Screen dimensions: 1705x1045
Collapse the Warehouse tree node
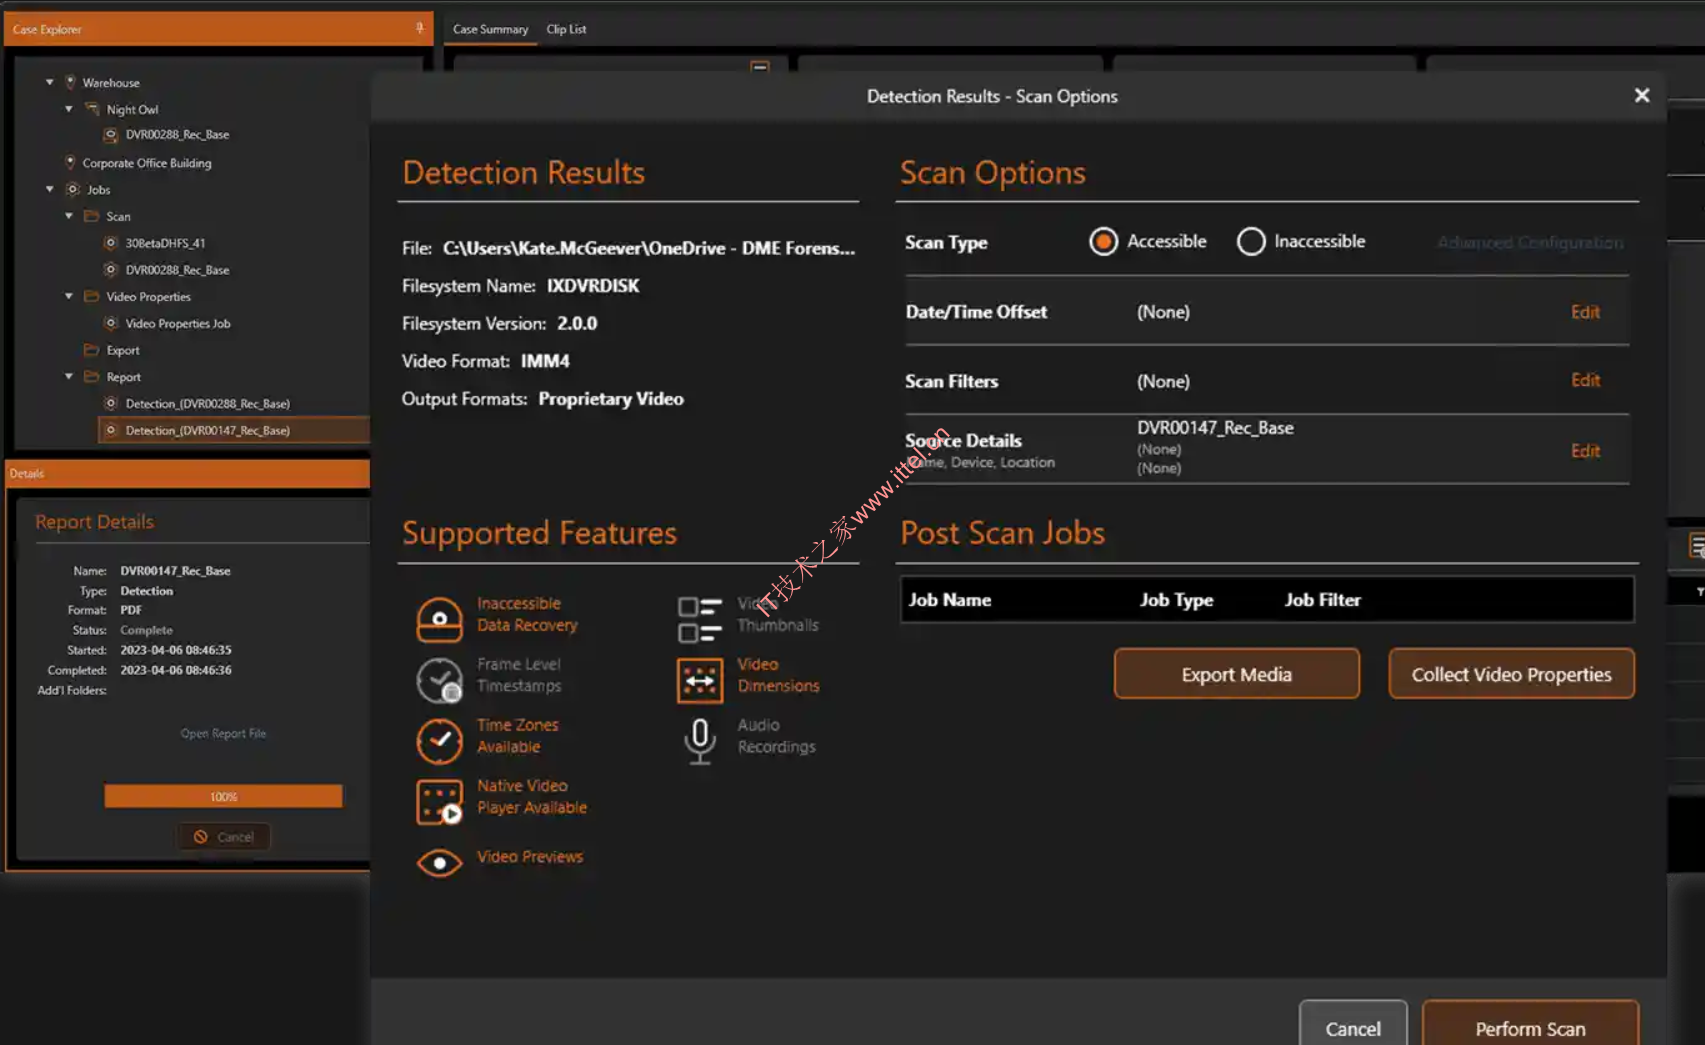(x=49, y=83)
